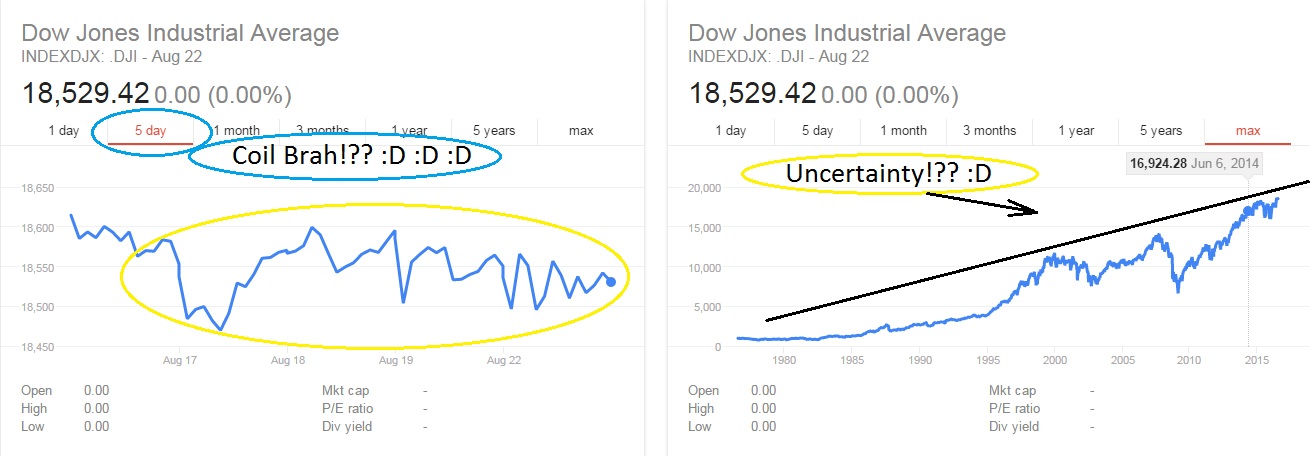Viewport: 1310px width, 456px height.
Task: Open the 5 years view on left chart
Action: point(494,131)
